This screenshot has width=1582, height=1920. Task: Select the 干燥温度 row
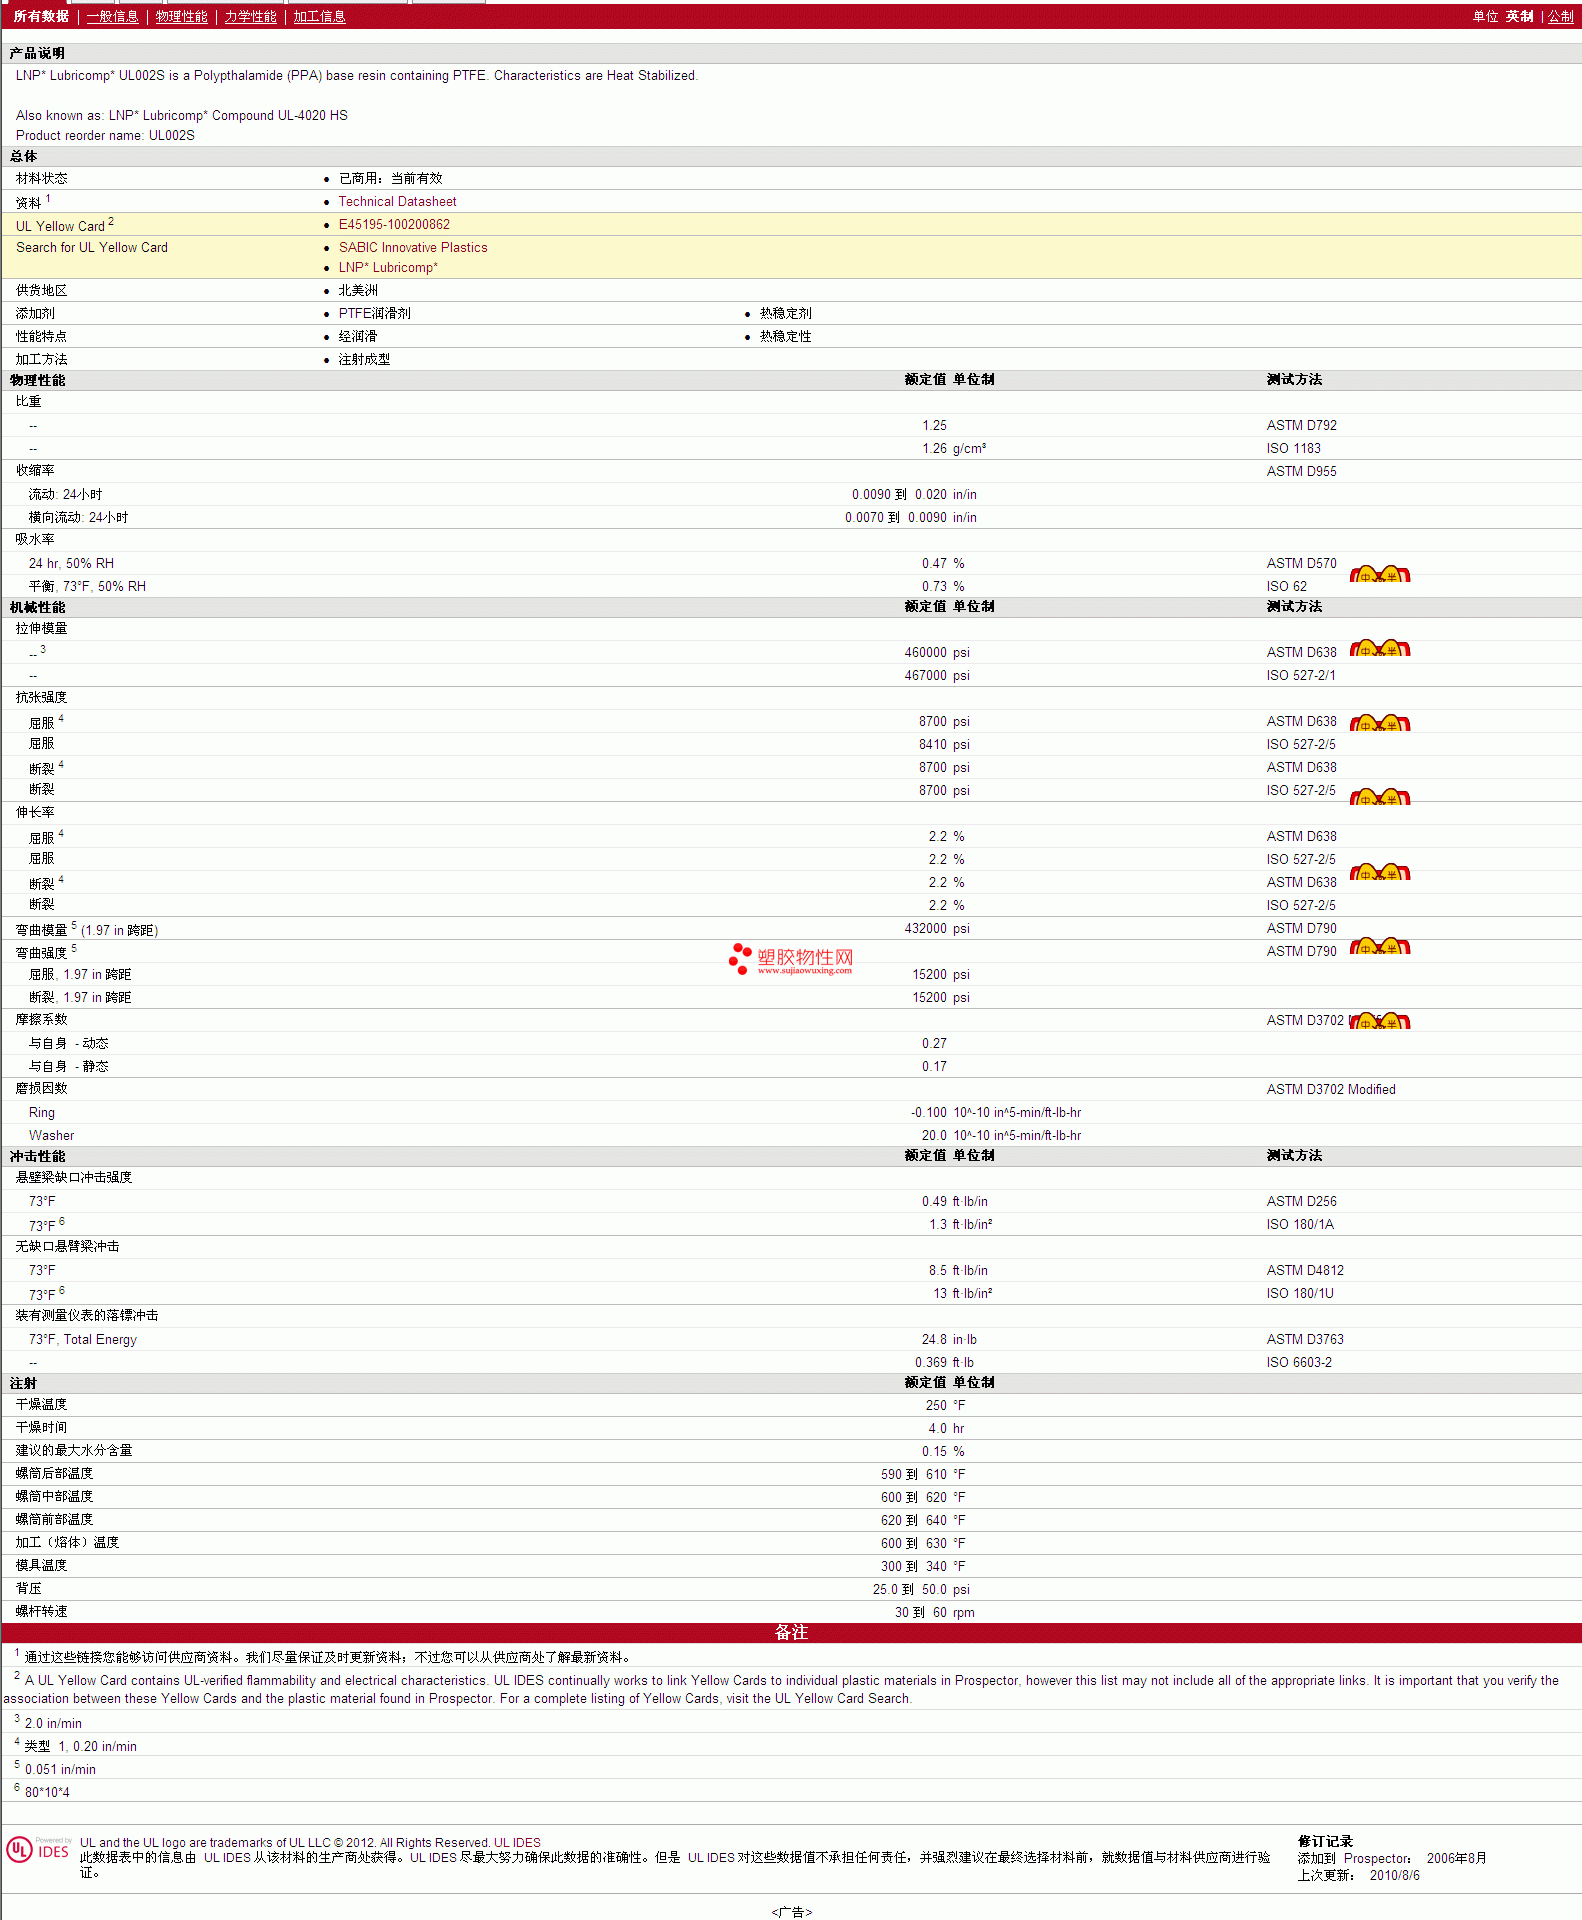791,1405
